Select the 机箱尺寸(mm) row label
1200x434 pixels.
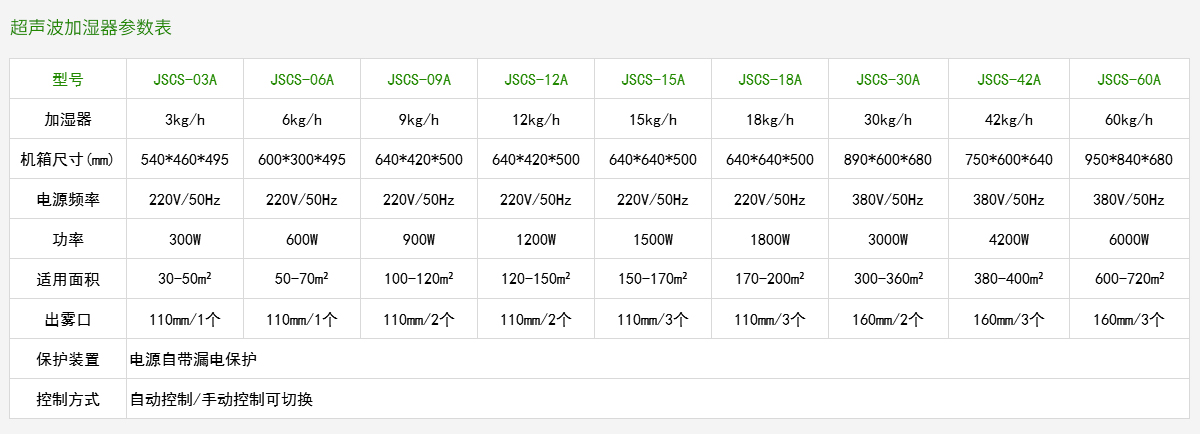point(68,160)
